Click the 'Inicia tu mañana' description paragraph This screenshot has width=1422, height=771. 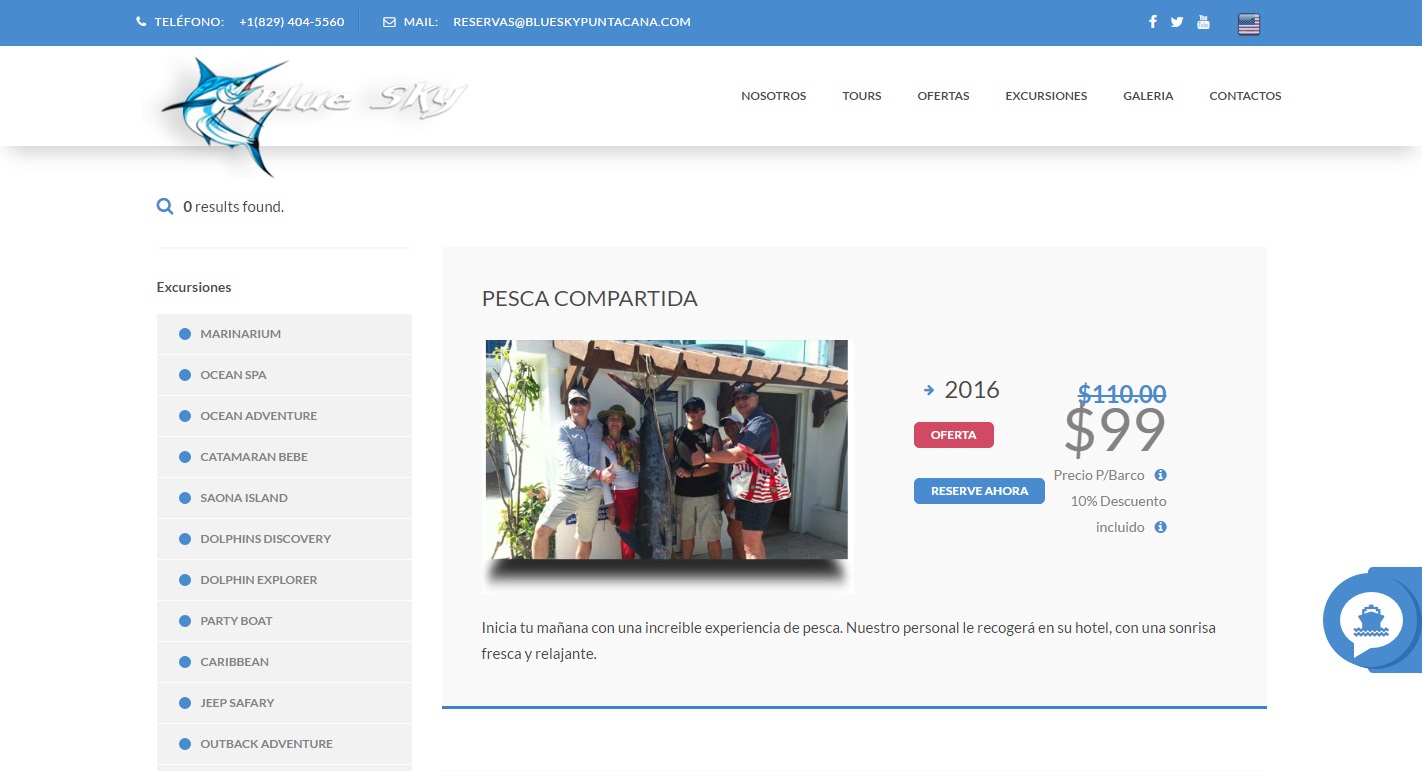[849, 641]
